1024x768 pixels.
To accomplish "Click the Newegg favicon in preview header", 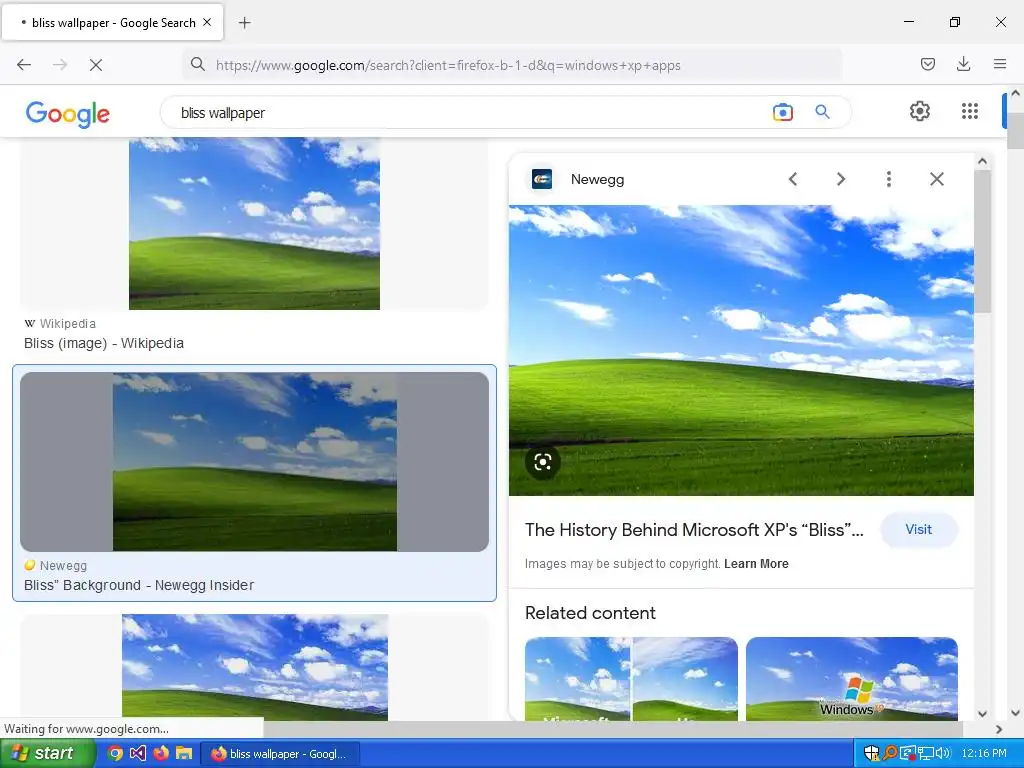I will click(x=542, y=179).
